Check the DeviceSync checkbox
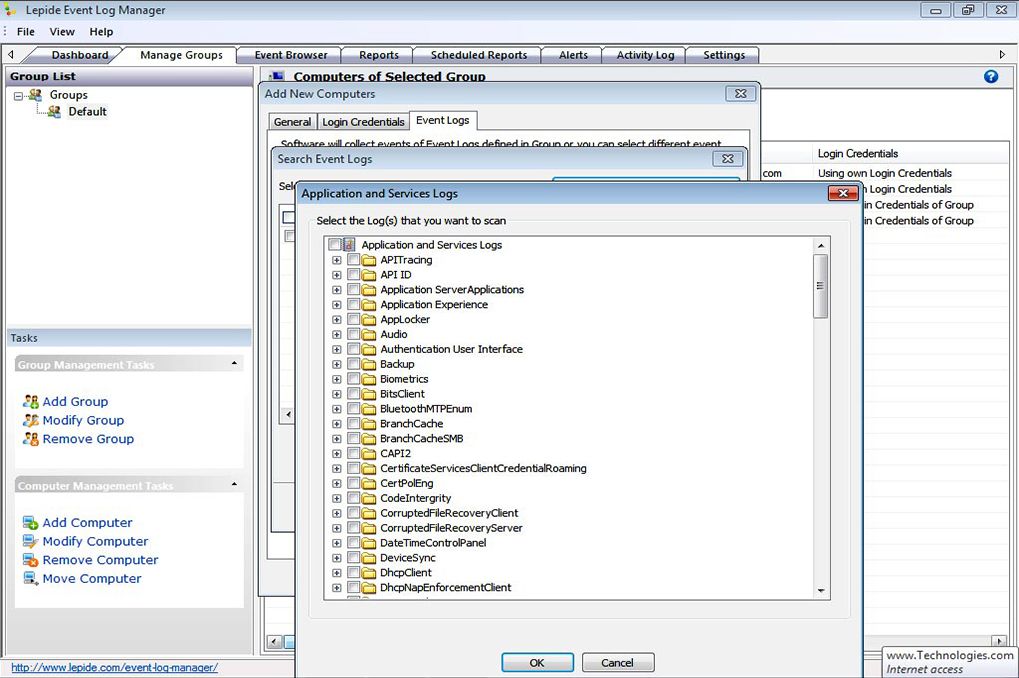Screen dimensions: 1019x678 coord(354,558)
